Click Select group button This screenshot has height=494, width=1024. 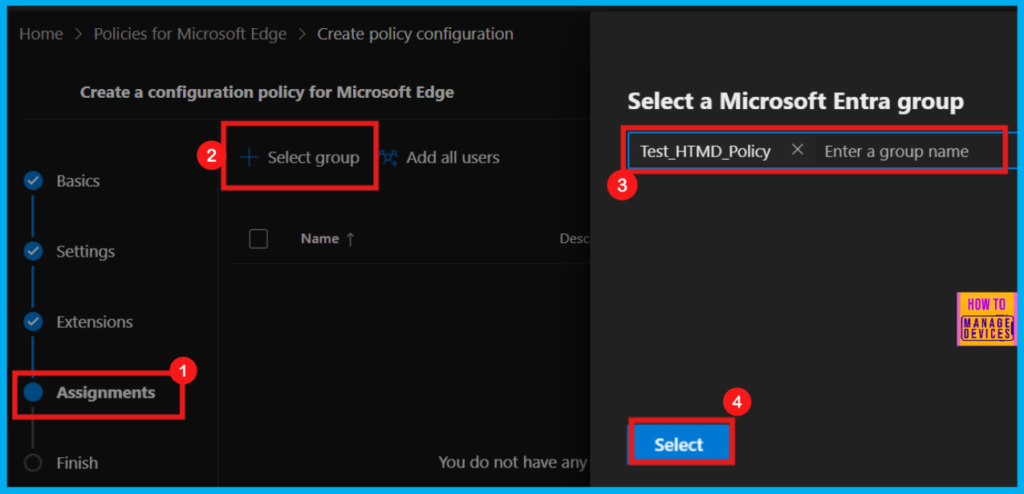pos(299,157)
